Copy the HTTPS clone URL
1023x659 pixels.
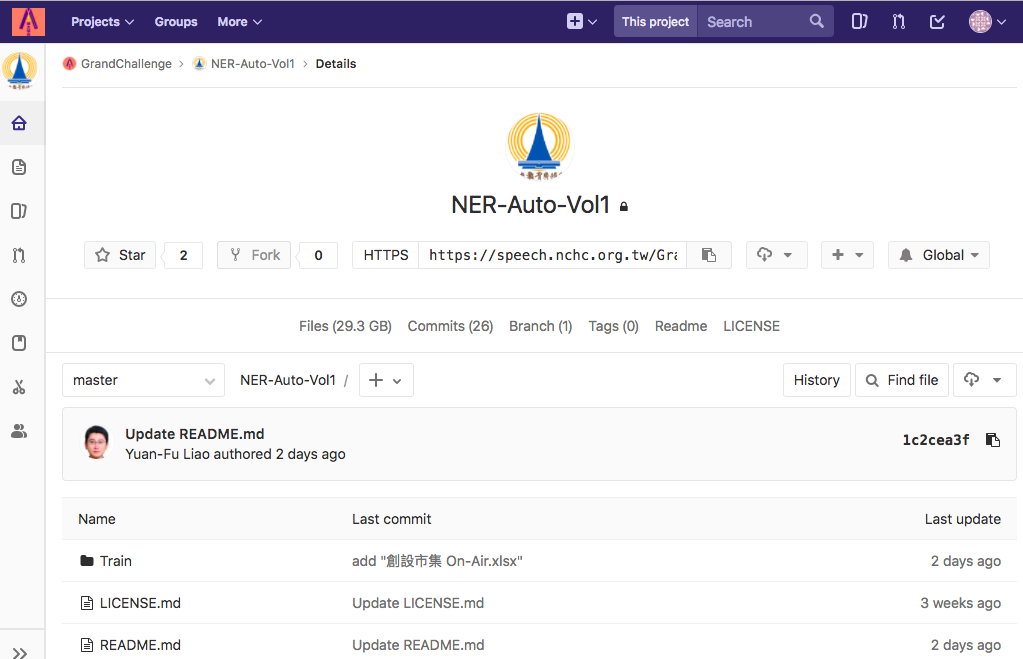pyautogui.click(x=709, y=255)
